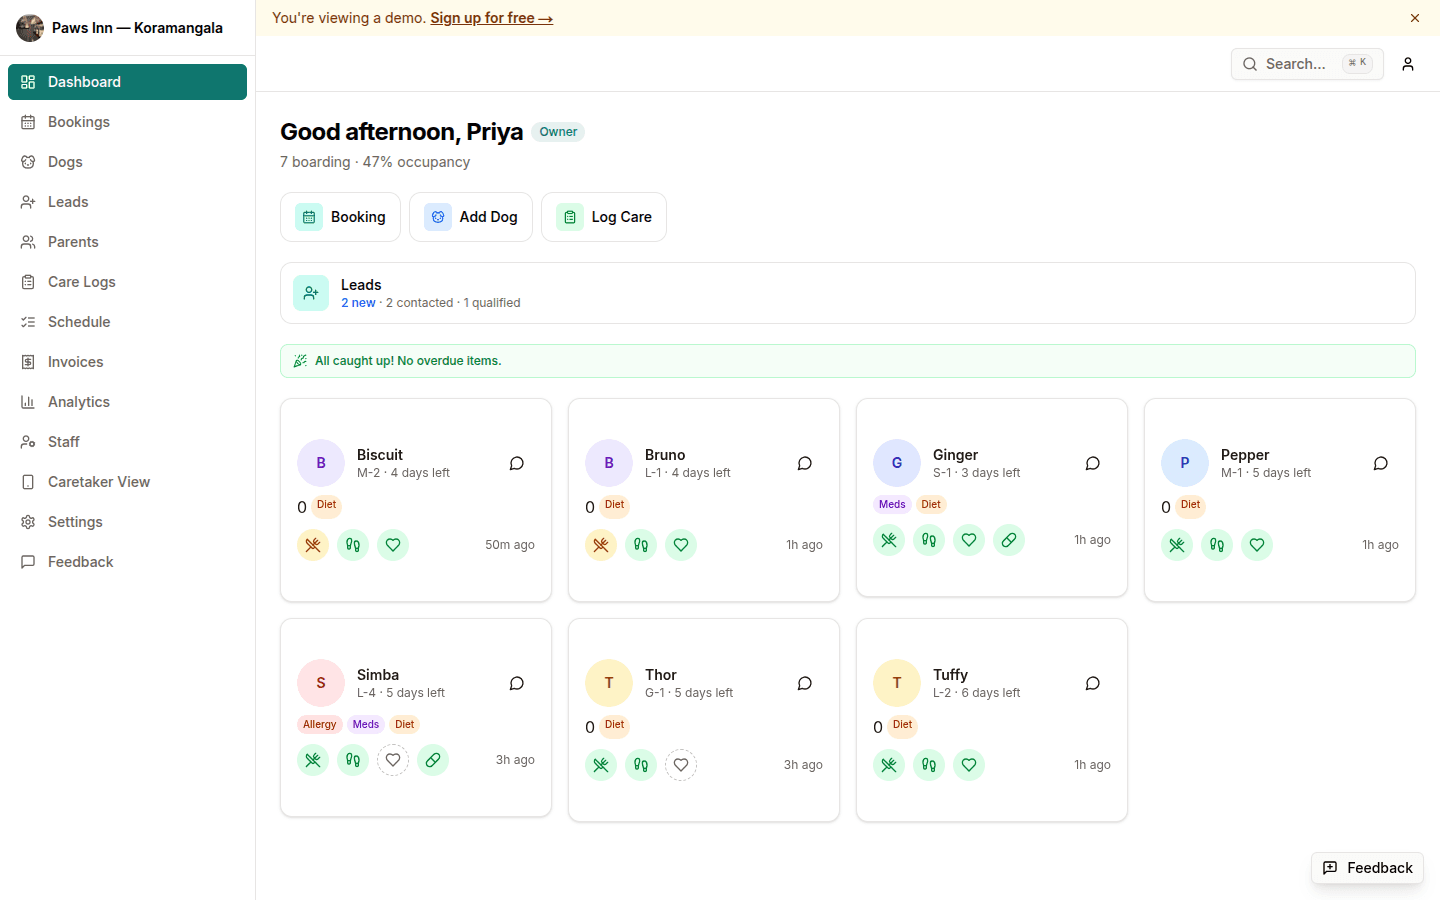Screen dimensions: 1440x900
Task: Log a meal for Biscuit via fork icon
Action: (x=313, y=545)
